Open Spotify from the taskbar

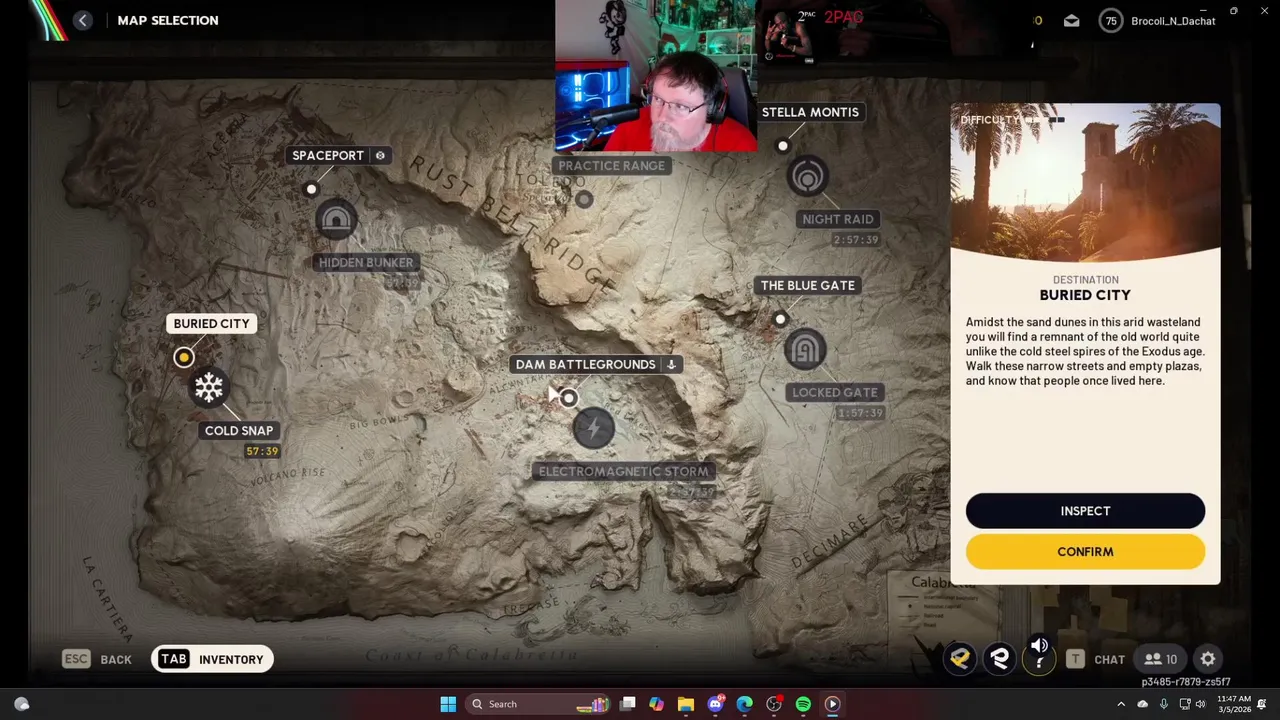point(803,704)
